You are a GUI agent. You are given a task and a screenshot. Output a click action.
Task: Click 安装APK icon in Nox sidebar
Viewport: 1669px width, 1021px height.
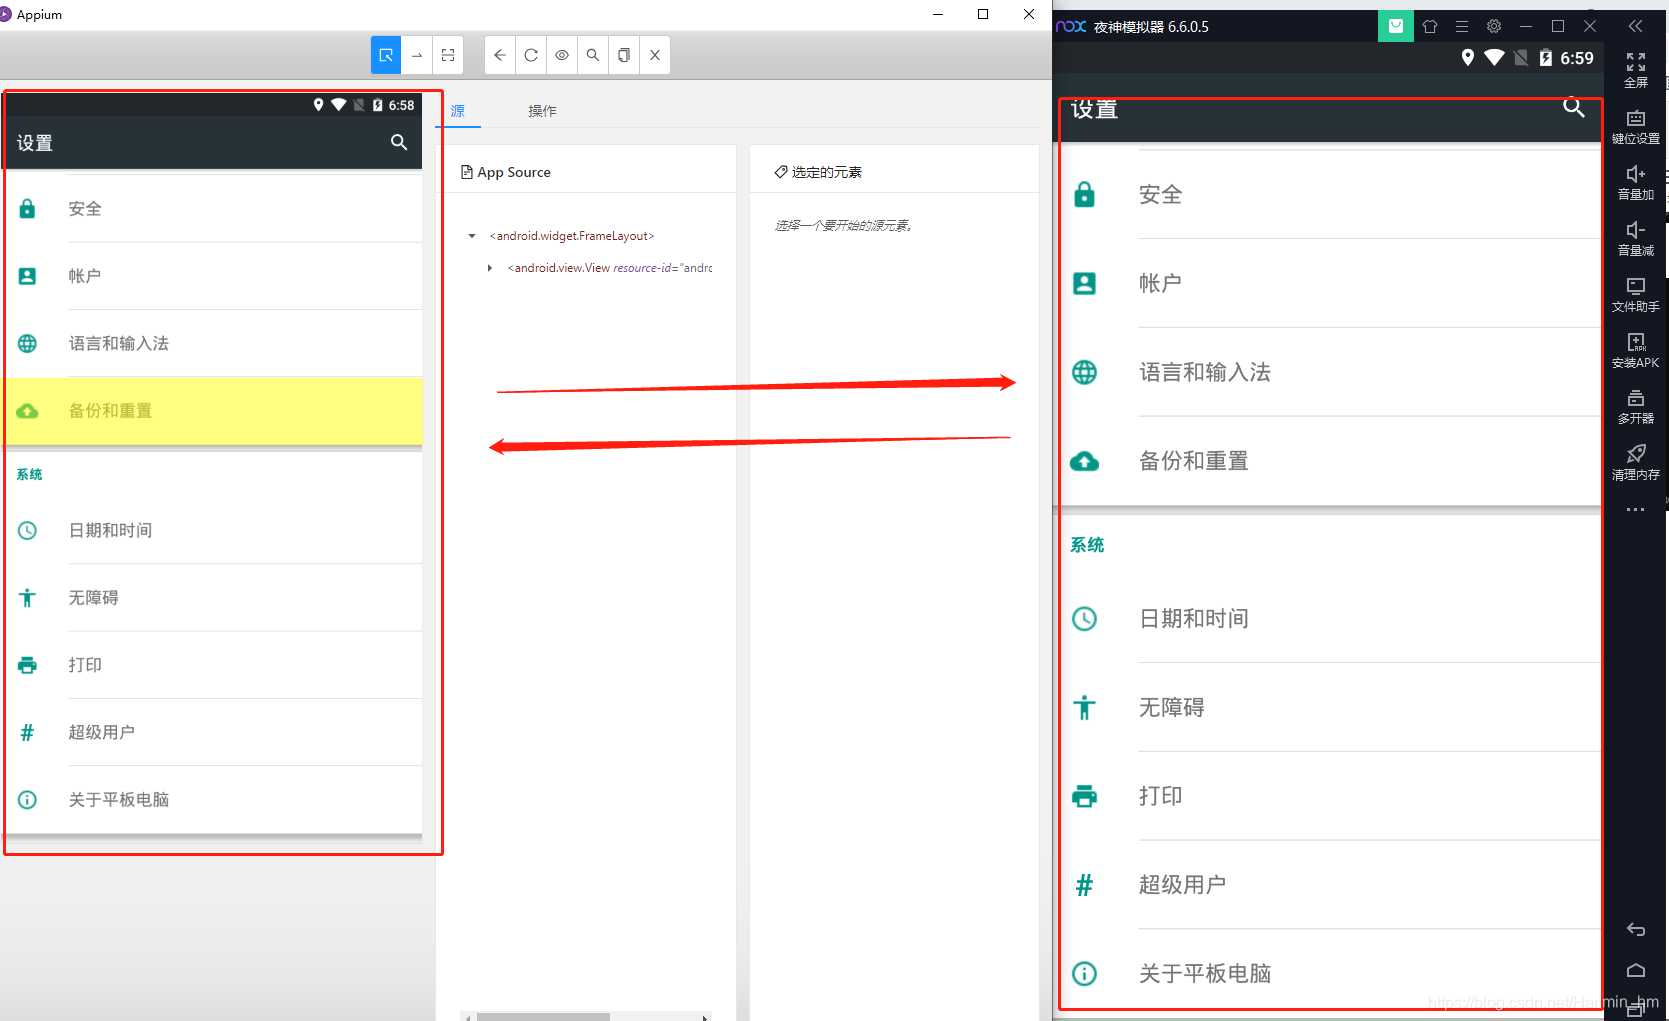[x=1635, y=351]
